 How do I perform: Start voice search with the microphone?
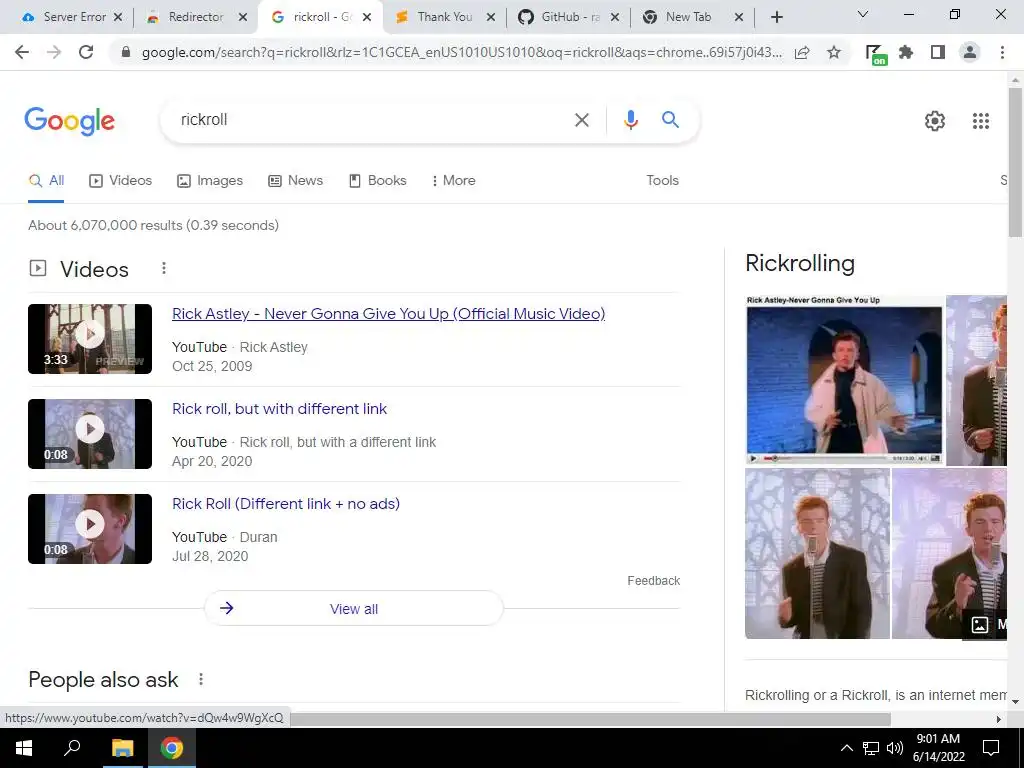click(x=630, y=120)
